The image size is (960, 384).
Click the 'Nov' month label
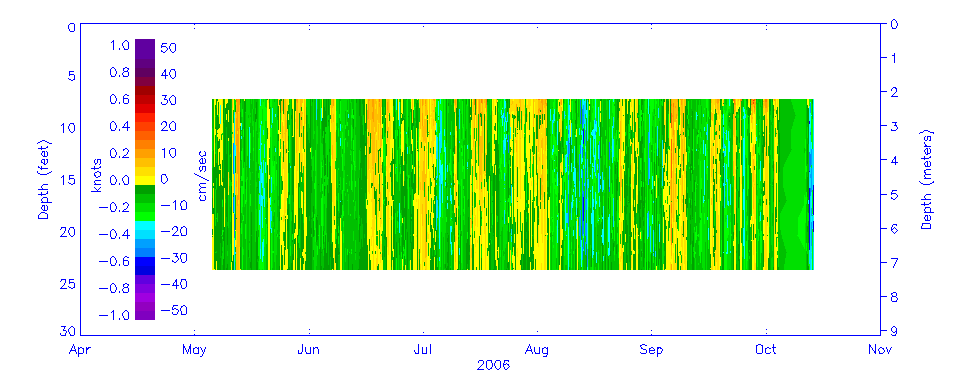tap(880, 350)
